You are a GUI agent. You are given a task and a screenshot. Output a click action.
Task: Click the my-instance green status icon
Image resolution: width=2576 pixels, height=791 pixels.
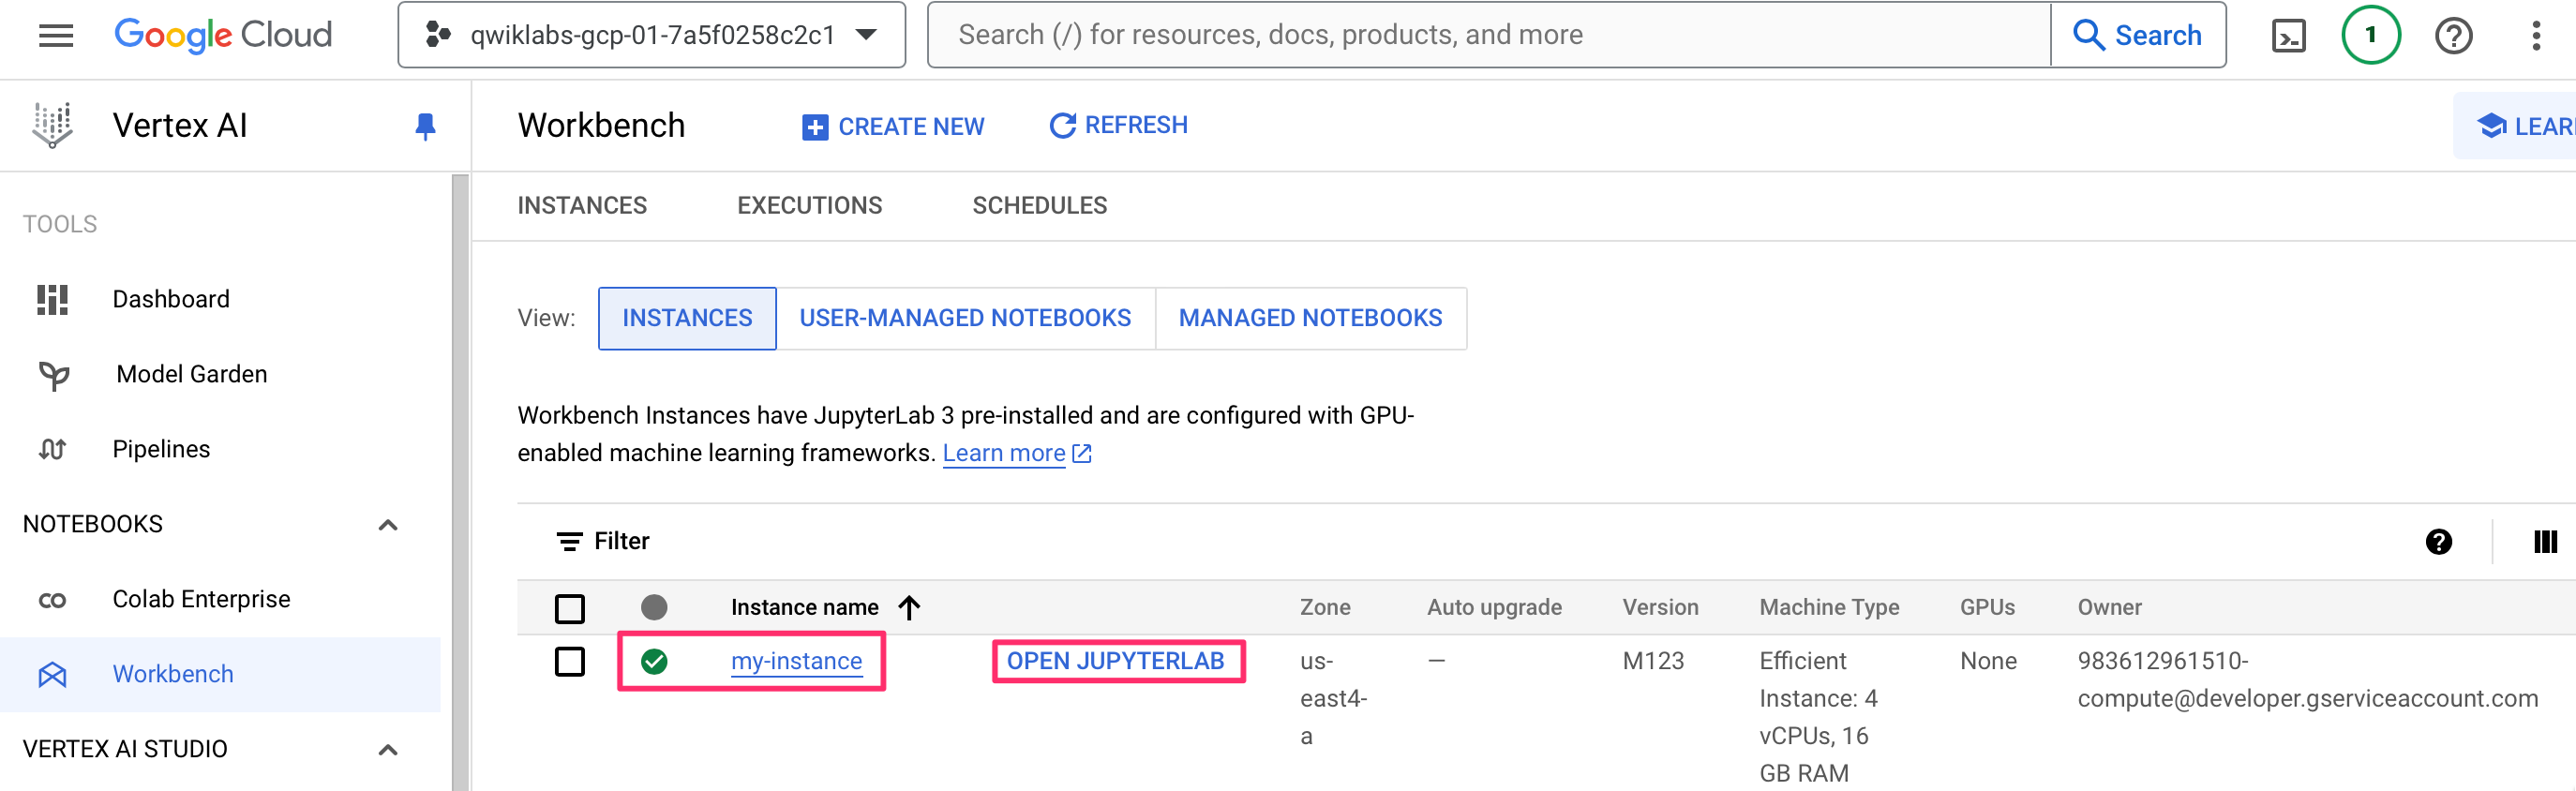coord(654,661)
